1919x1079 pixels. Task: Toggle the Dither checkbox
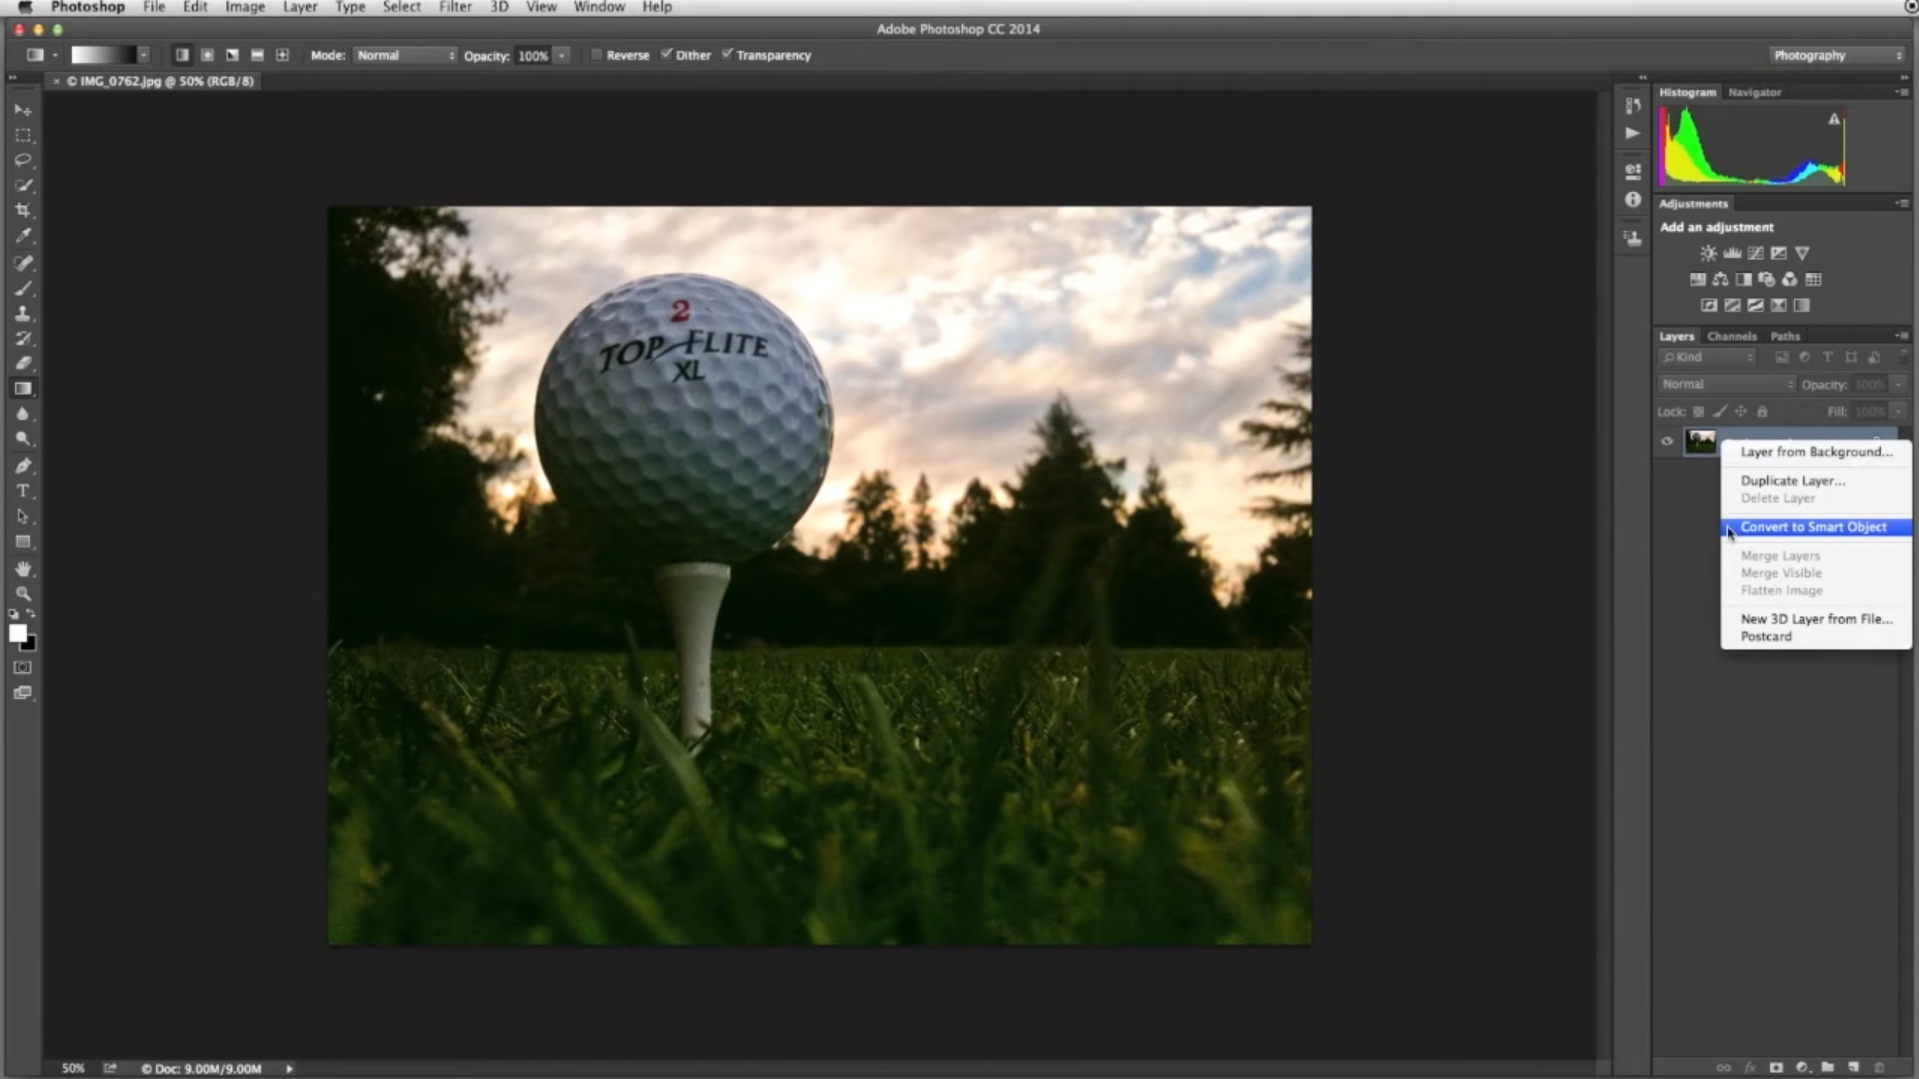pyautogui.click(x=666, y=55)
